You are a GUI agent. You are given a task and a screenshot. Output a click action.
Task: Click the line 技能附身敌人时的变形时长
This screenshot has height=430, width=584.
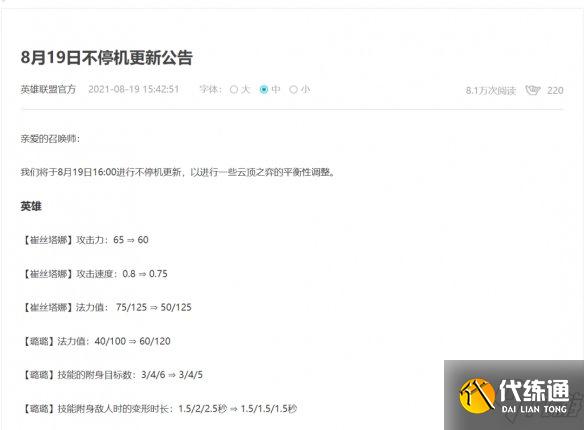[x=160, y=409]
